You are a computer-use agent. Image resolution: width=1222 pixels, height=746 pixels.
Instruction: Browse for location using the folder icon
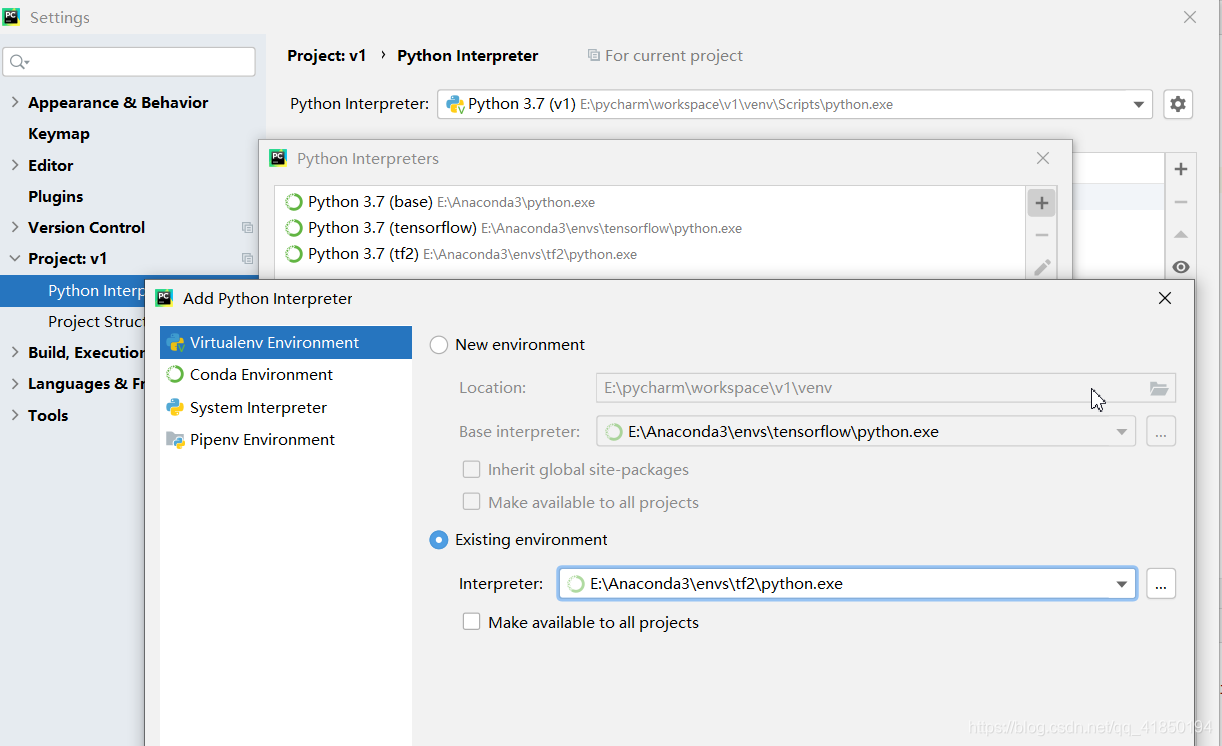(1159, 388)
